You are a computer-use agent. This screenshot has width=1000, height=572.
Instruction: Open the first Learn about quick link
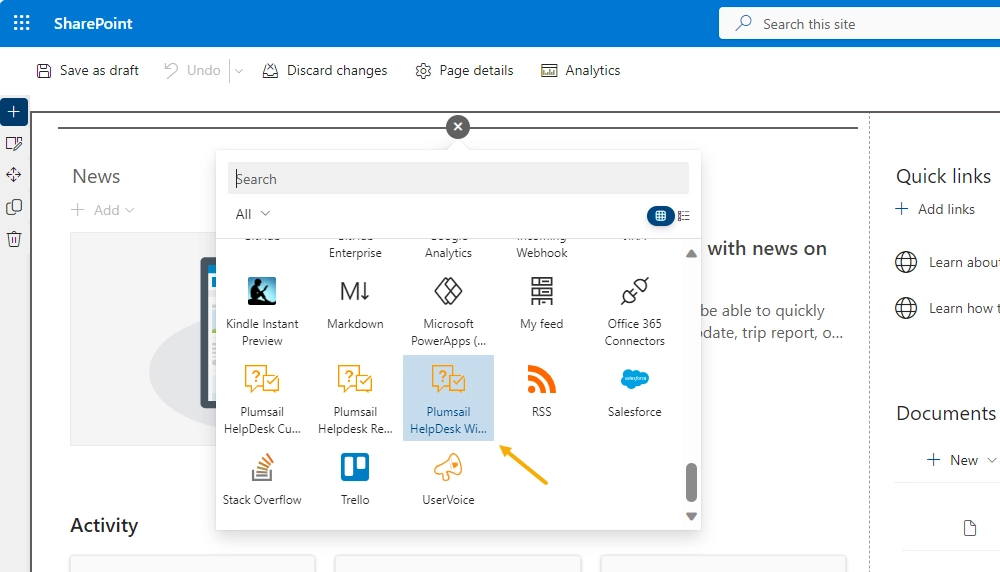click(x=947, y=262)
